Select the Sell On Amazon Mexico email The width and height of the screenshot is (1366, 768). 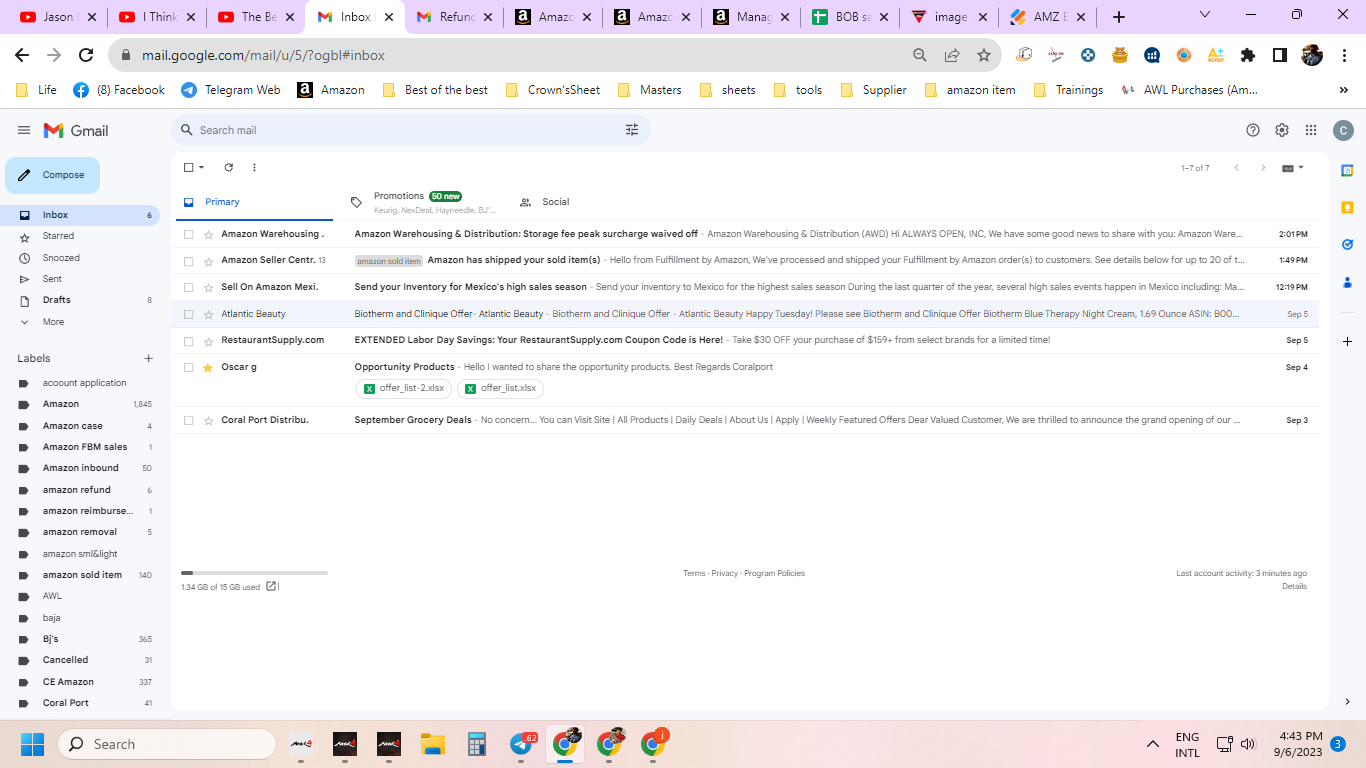click(188, 287)
